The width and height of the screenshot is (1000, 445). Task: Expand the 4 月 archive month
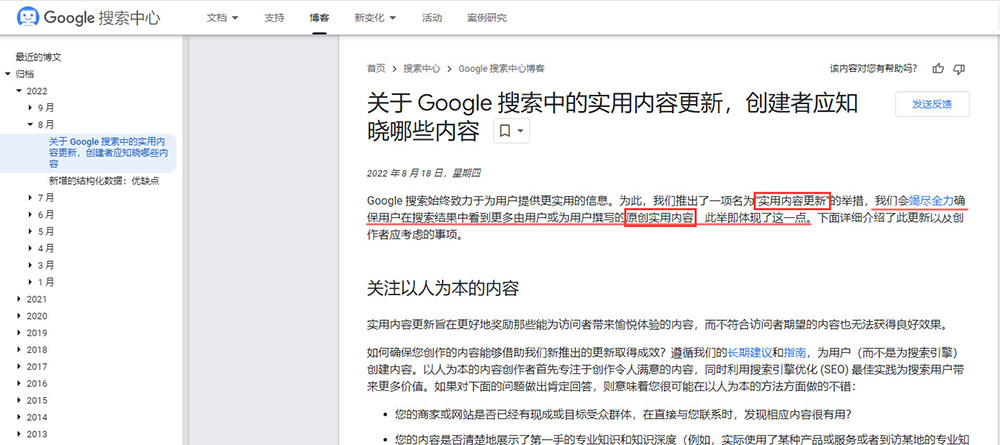pyautogui.click(x=30, y=248)
